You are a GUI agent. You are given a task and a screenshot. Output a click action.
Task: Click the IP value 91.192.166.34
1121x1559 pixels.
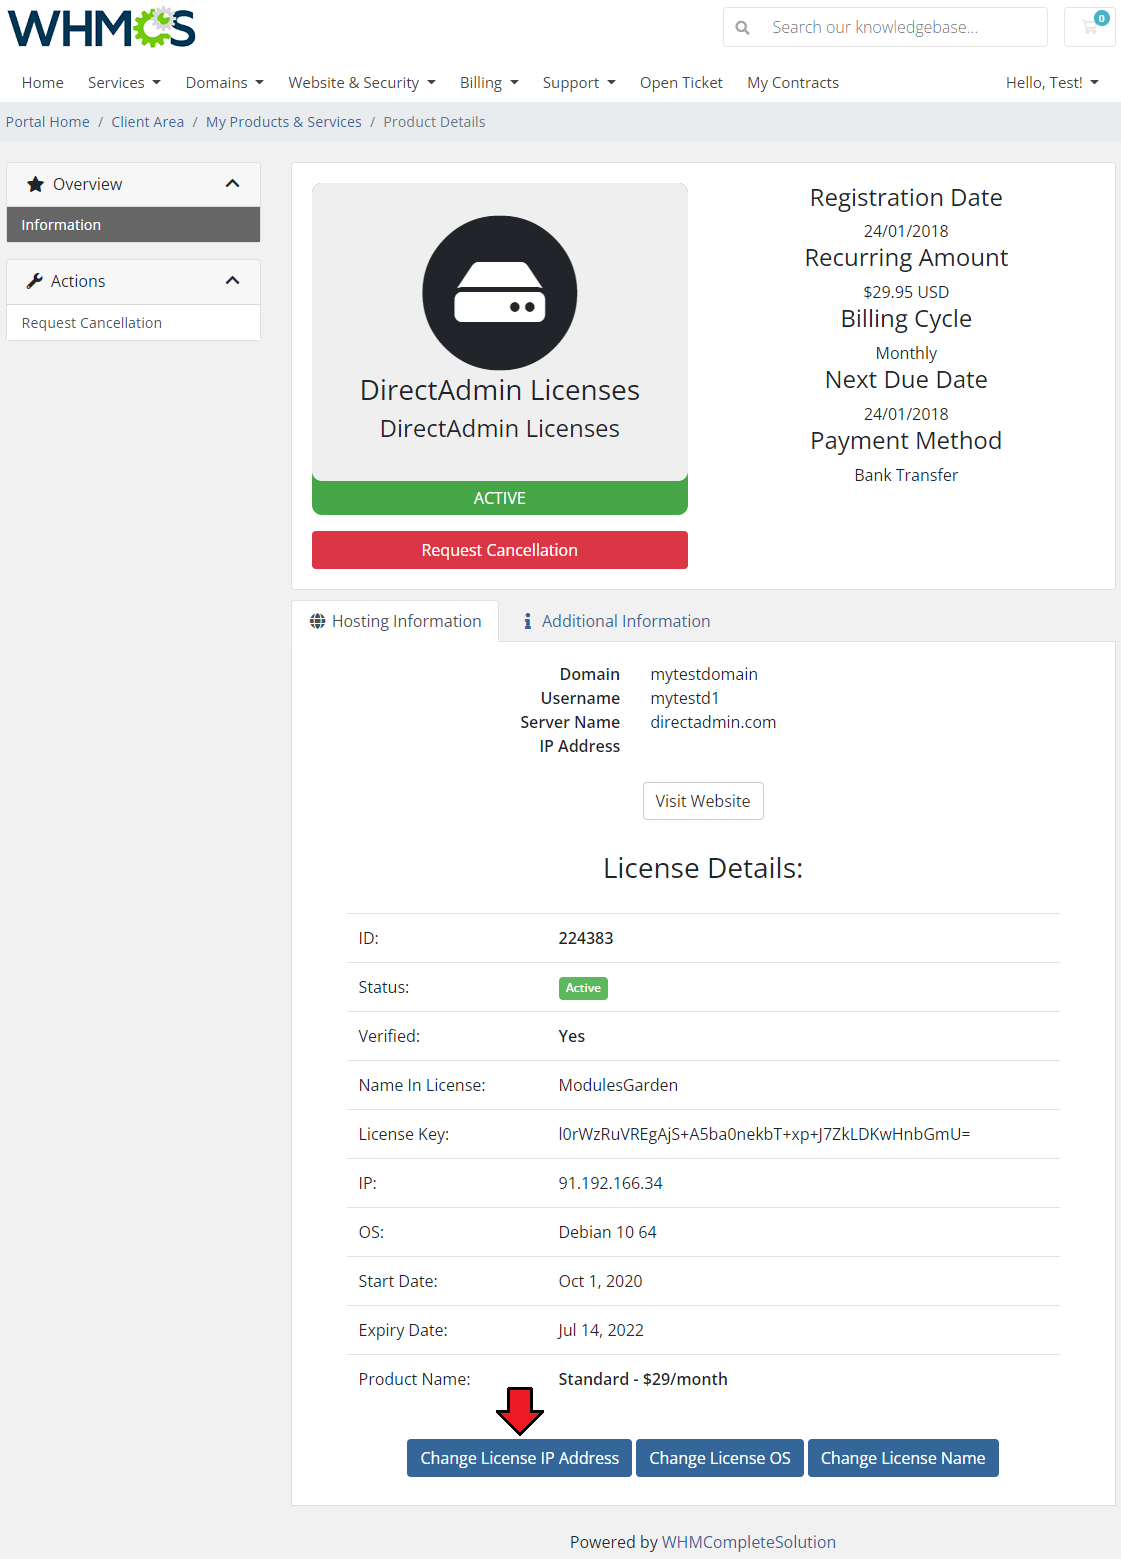point(610,1183)
